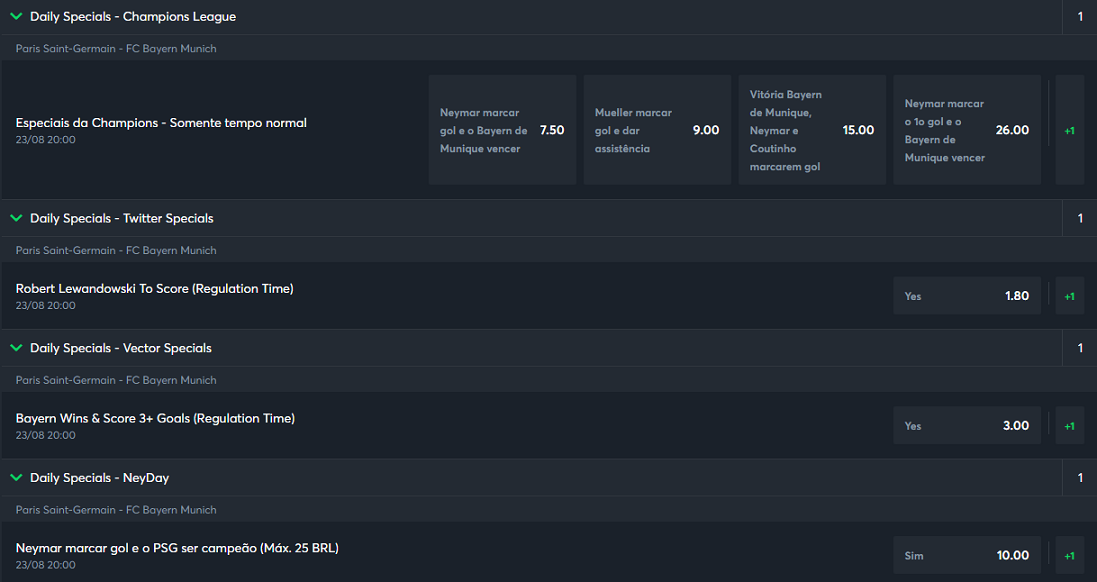The width and height of the screenshot is (1097, 582).
Task: Collapse Daily Specials - Champions League section
Action: [16, 16]
